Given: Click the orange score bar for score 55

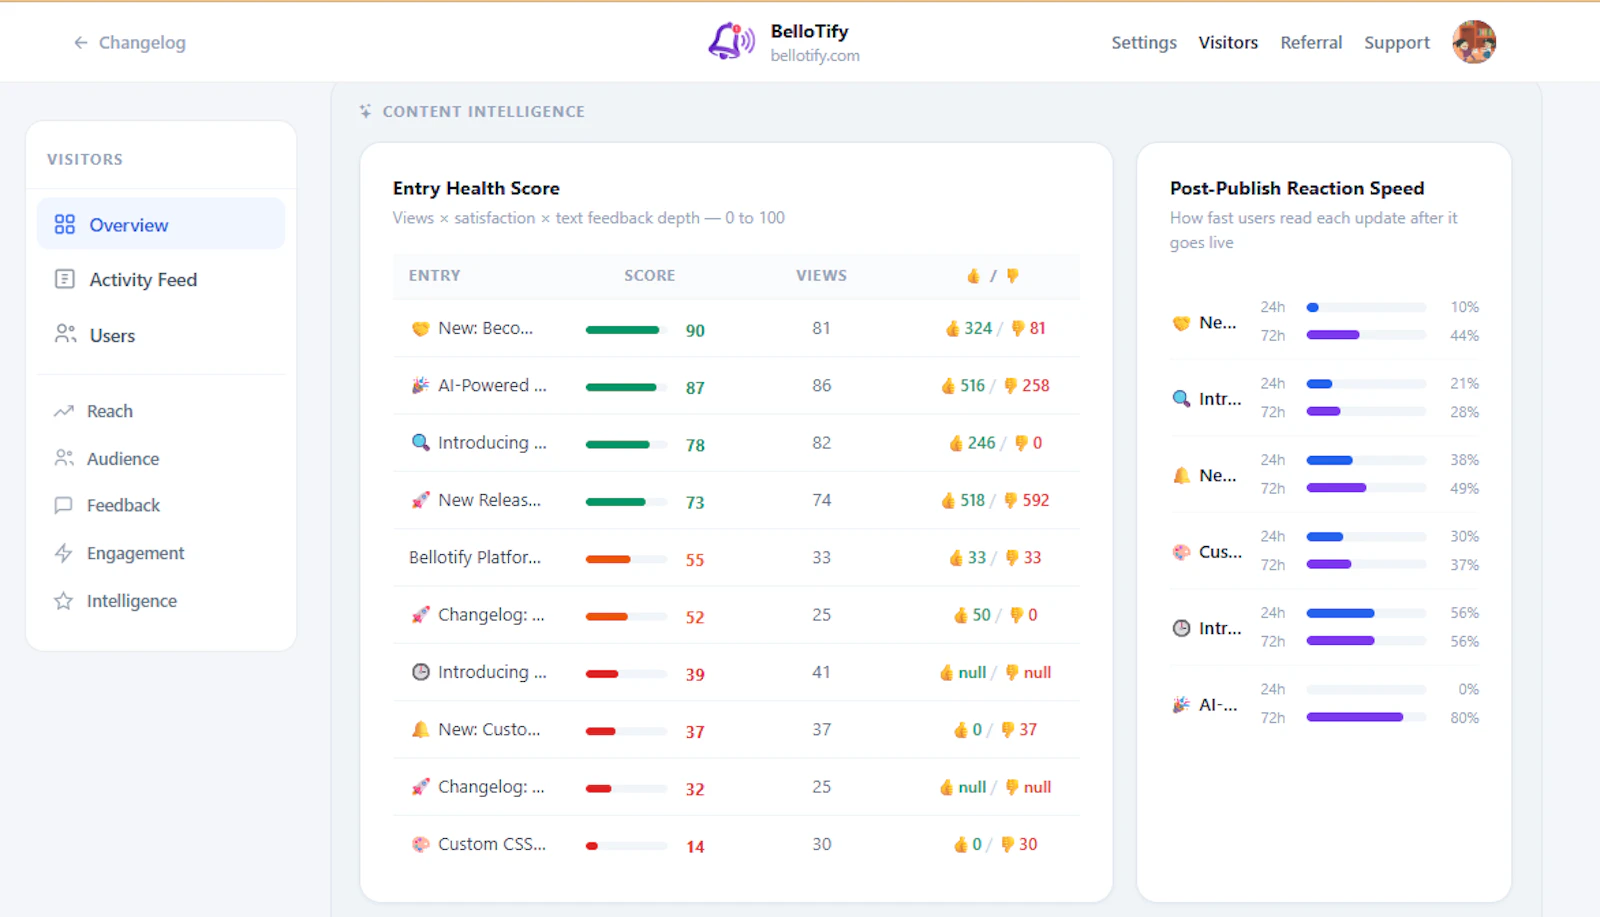Looking at the screenshot, I should click(626, 560).
